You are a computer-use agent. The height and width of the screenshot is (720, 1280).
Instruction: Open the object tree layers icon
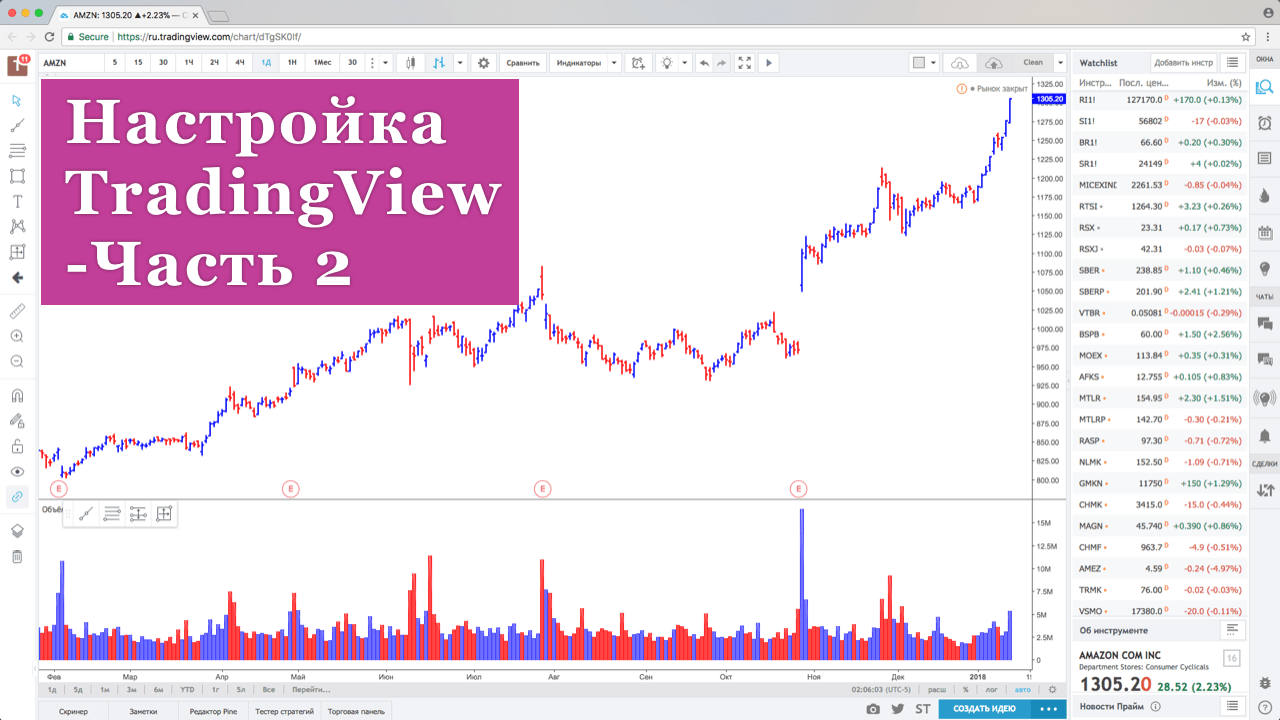(17, 531)
